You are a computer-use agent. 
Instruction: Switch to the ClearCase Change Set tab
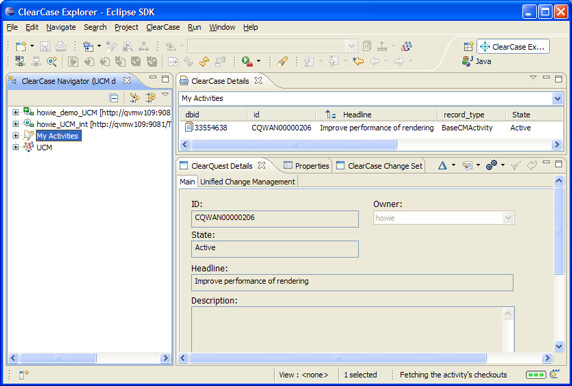[x=379, y=166]
